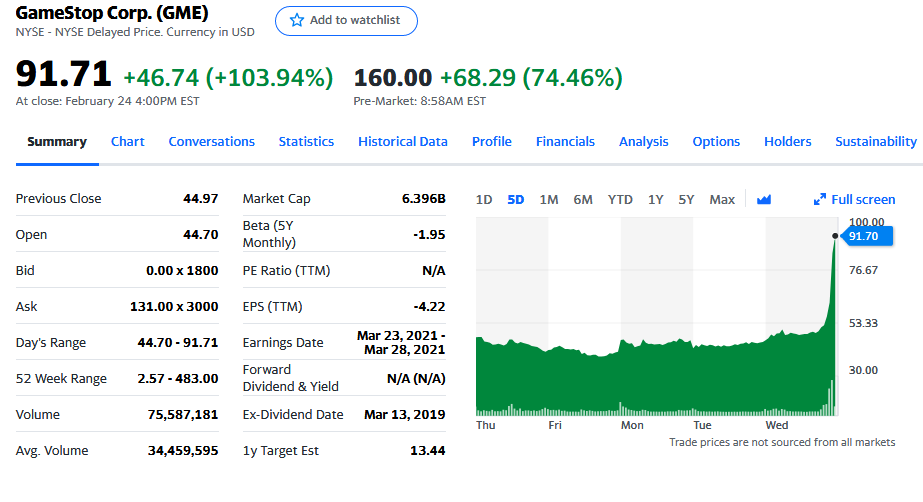Click the Add to watchlist button
Viewport: 923px width, 502px height.
tap(347, 21)
